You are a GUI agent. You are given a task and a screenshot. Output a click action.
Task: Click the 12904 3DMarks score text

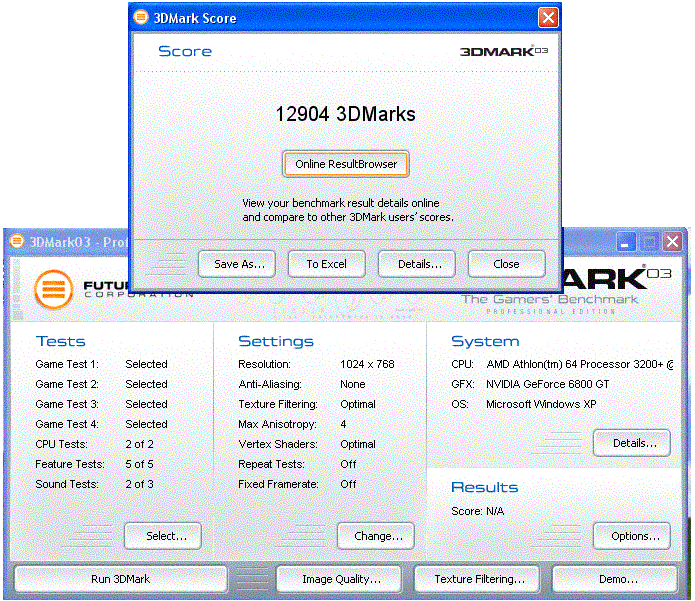(x=345, y=114)
